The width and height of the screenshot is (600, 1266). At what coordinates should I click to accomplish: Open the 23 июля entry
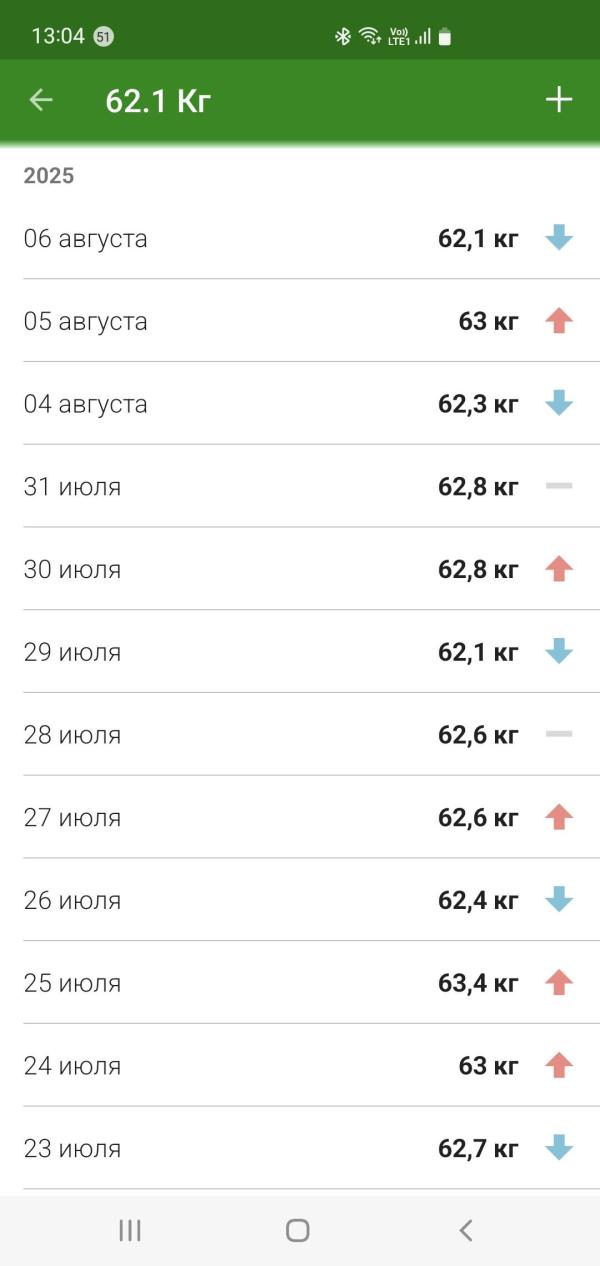(x=300, y=1148)
